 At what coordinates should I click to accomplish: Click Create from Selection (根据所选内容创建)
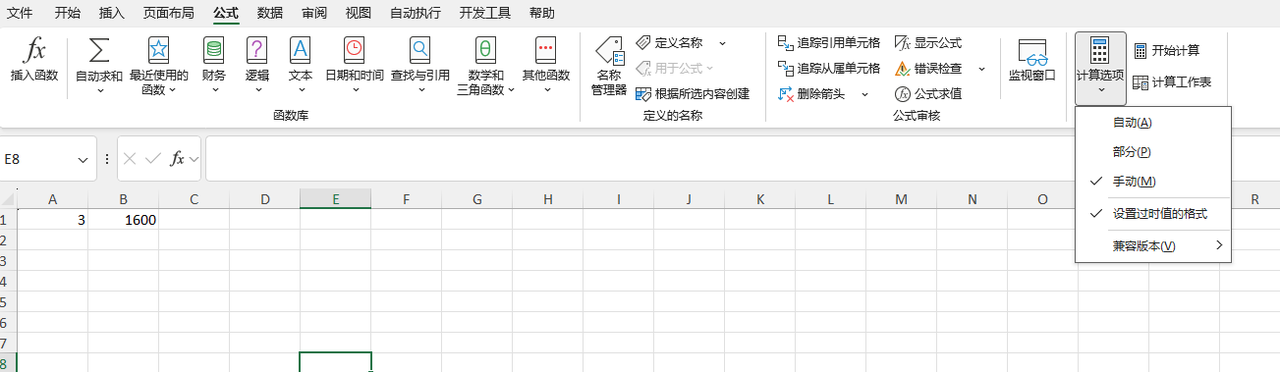pos(692,94)
